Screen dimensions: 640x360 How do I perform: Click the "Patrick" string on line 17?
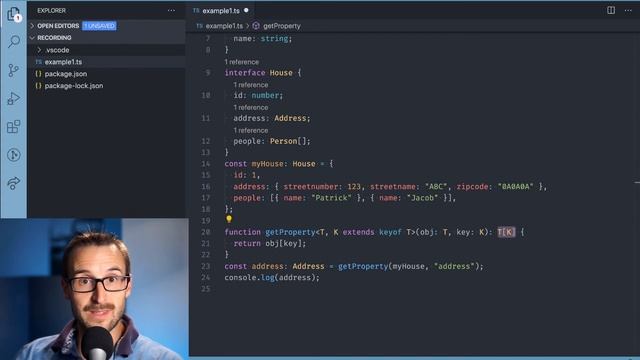[x=331, y=198]
